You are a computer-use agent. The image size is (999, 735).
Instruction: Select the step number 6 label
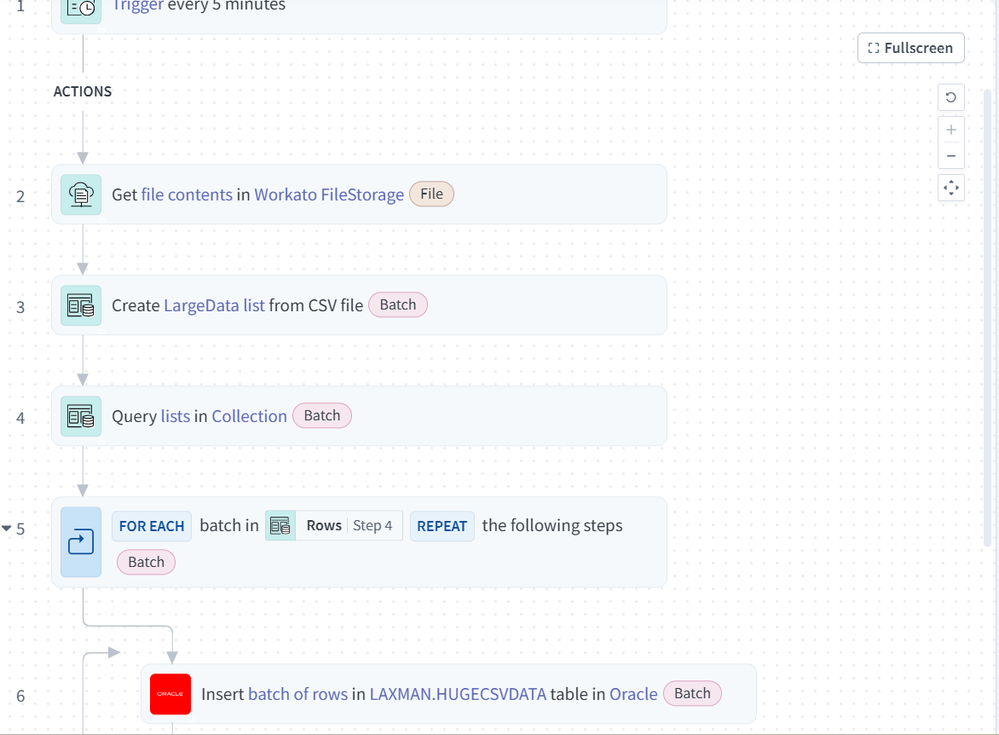20,696
